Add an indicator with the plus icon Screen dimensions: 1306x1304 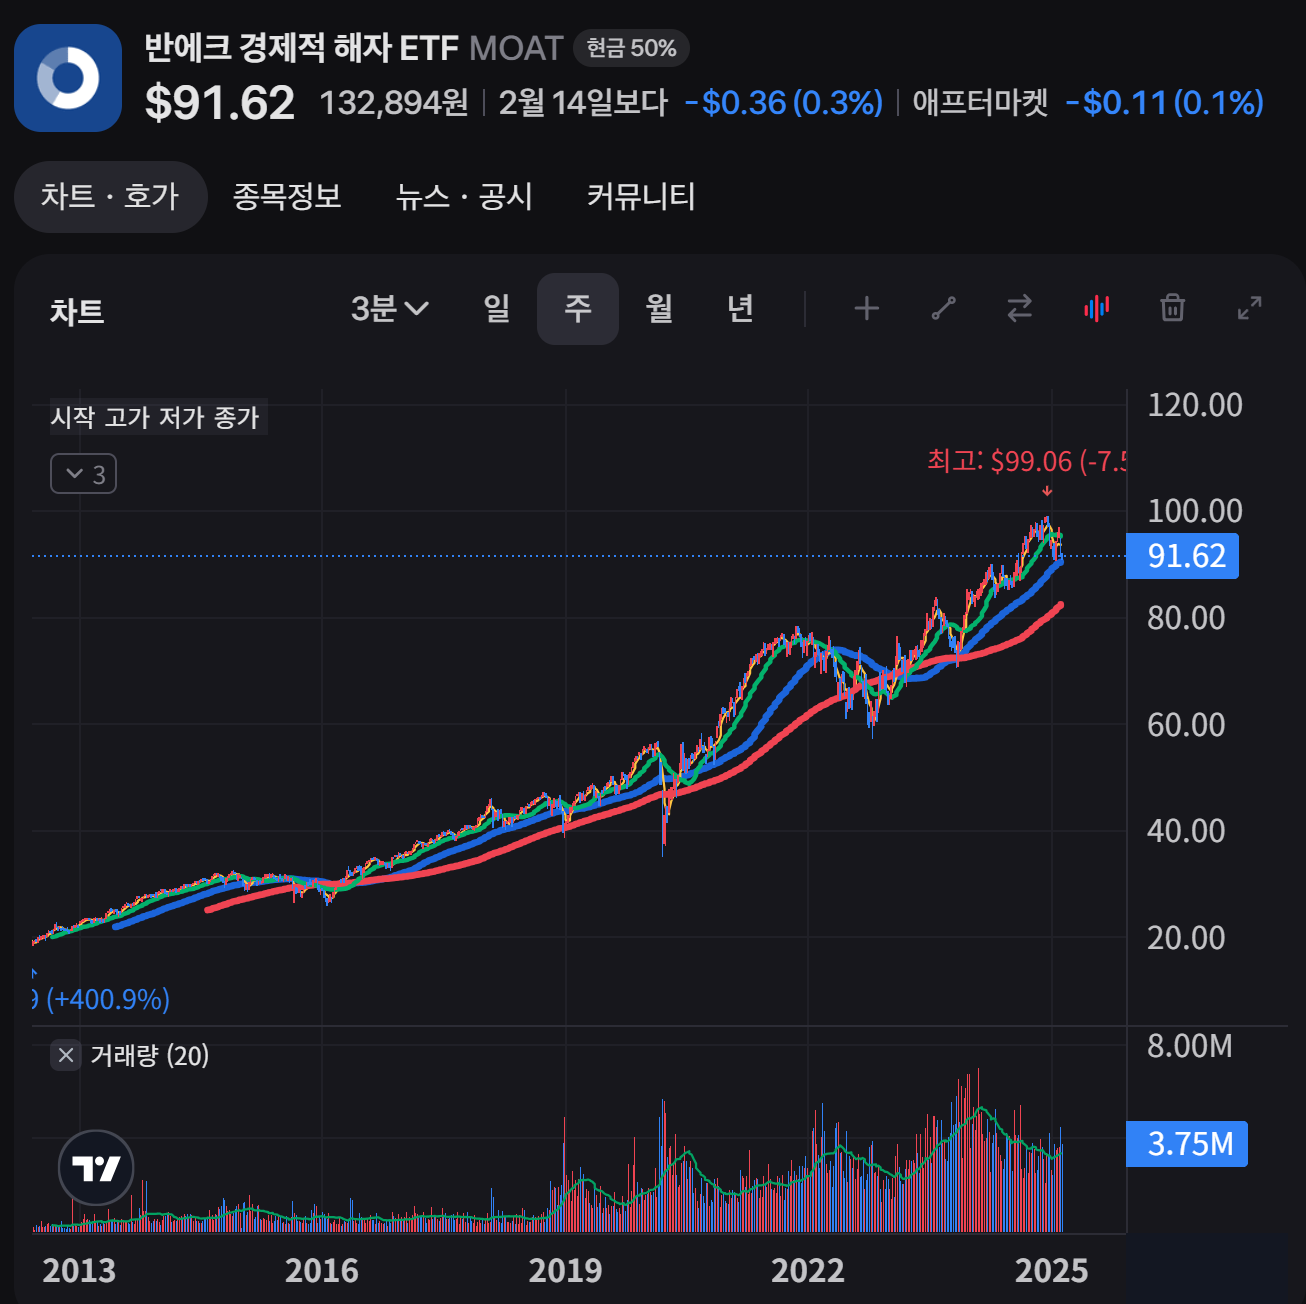coord(866,309)
